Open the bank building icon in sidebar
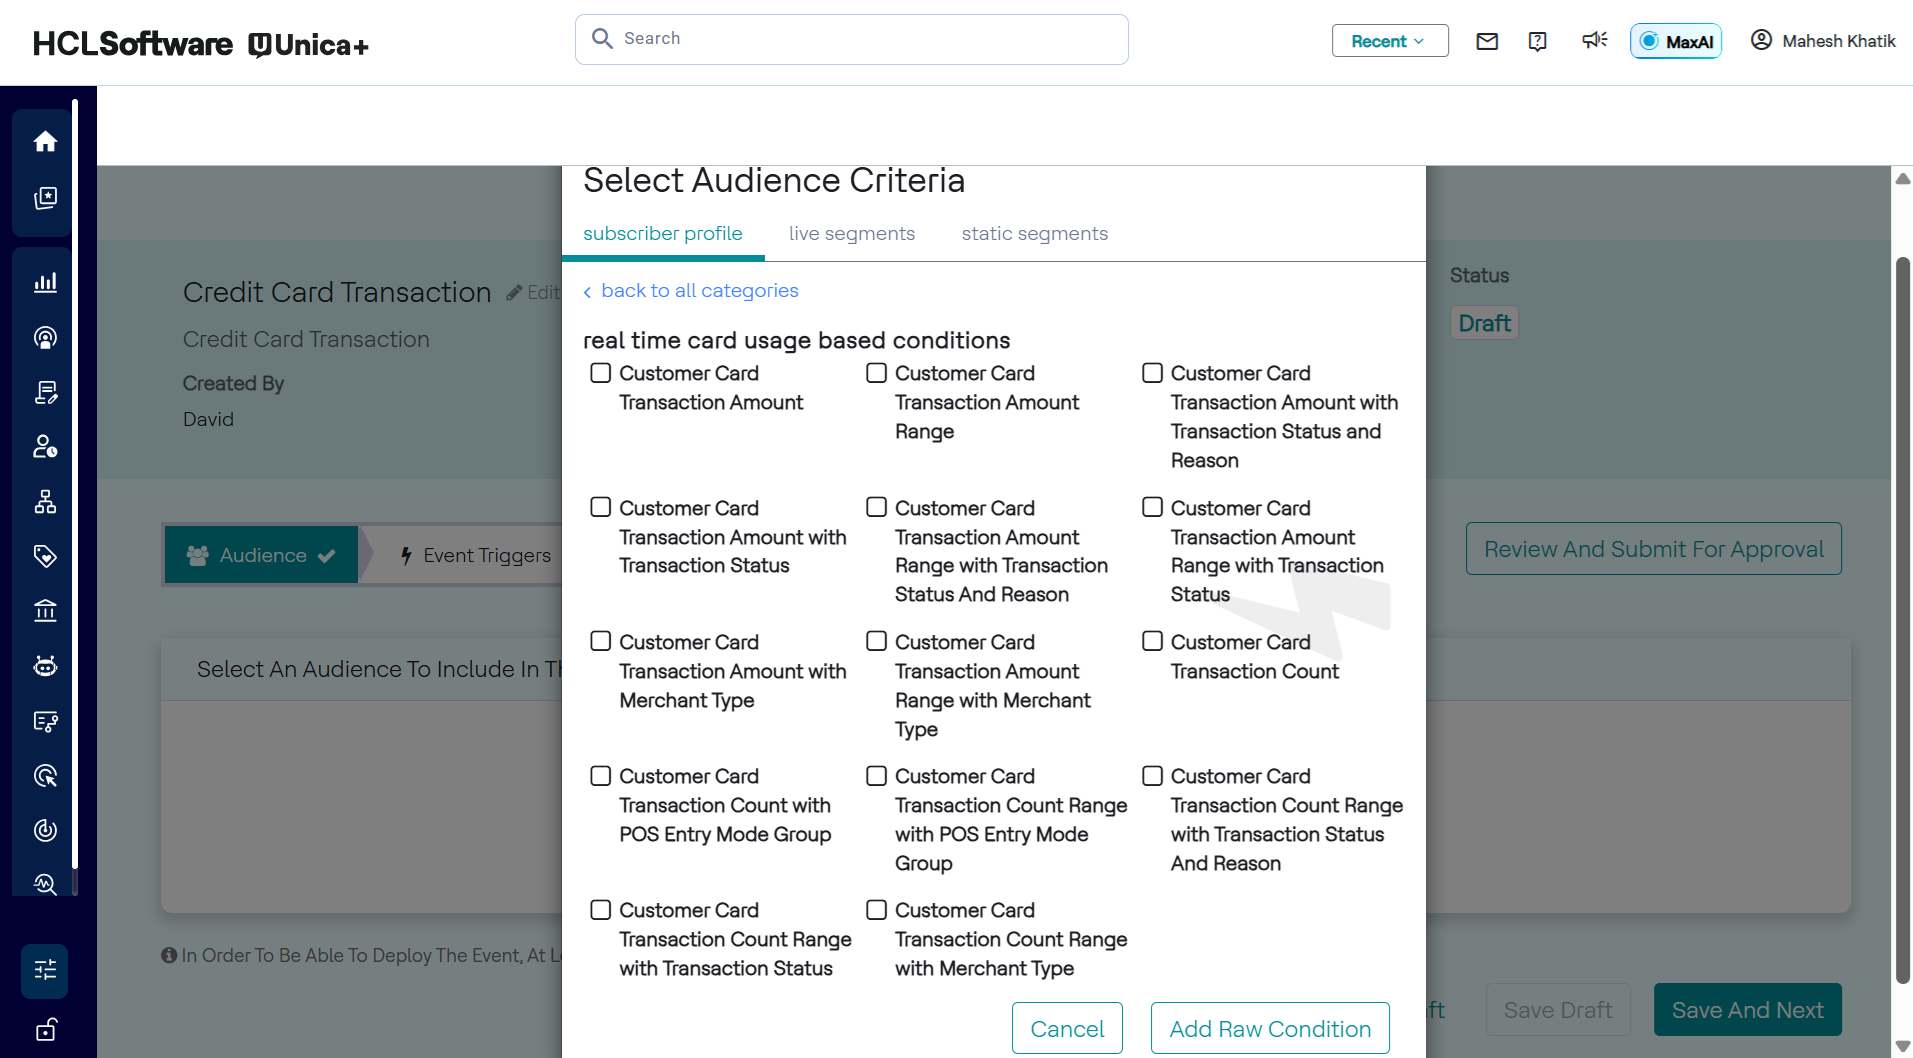 [45, 611]
